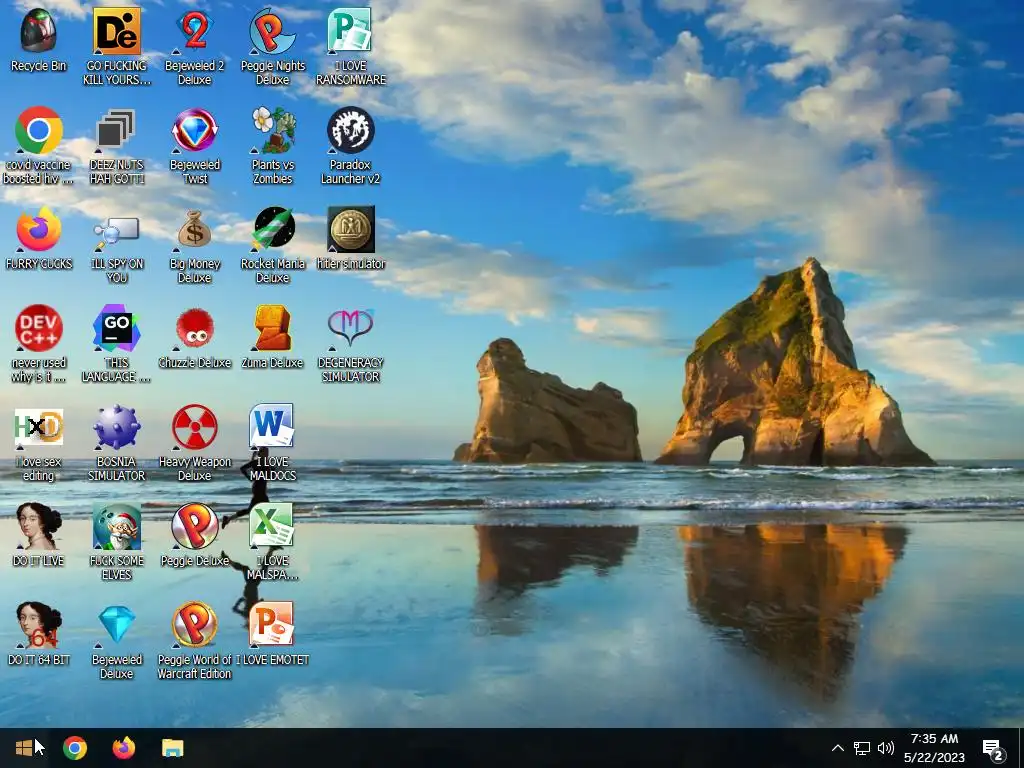Screen dimensions: 1024x768
Task: Select the ILL SPY ON YOU magnifier icon
Action: pos(116,233)
